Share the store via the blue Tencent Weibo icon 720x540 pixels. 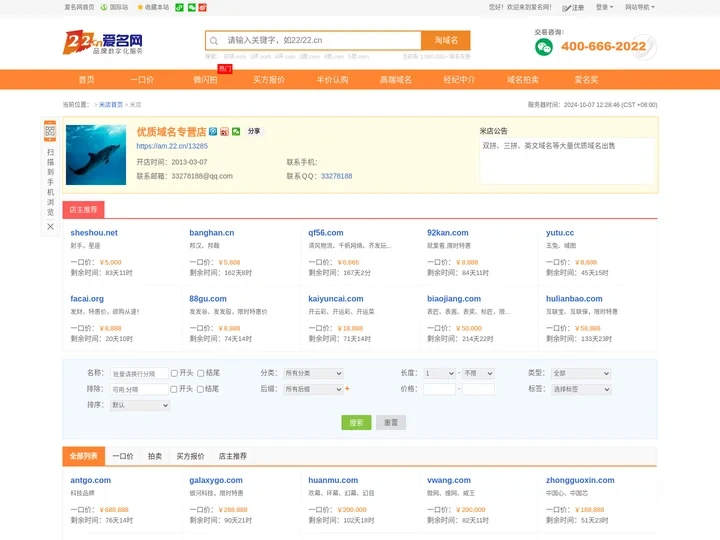(213, 132)
